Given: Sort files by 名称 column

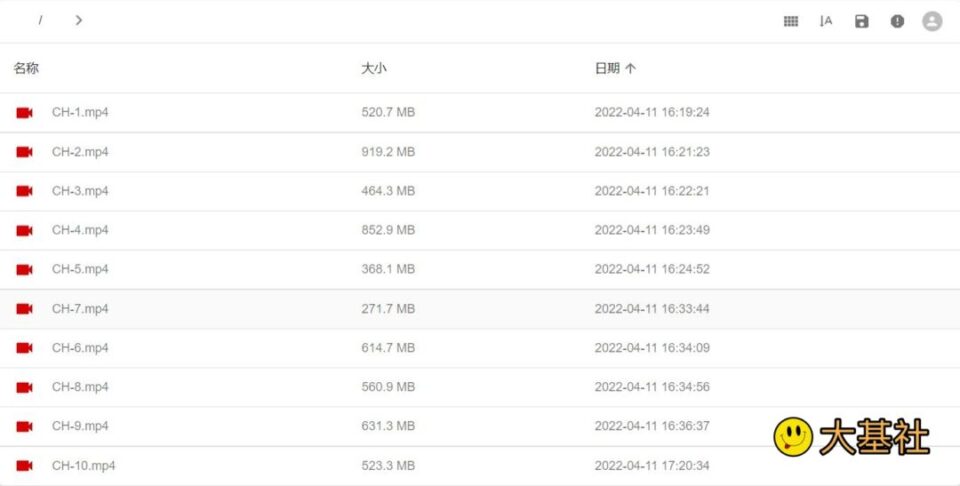Looking at the screenshot, I should [26, 69].
